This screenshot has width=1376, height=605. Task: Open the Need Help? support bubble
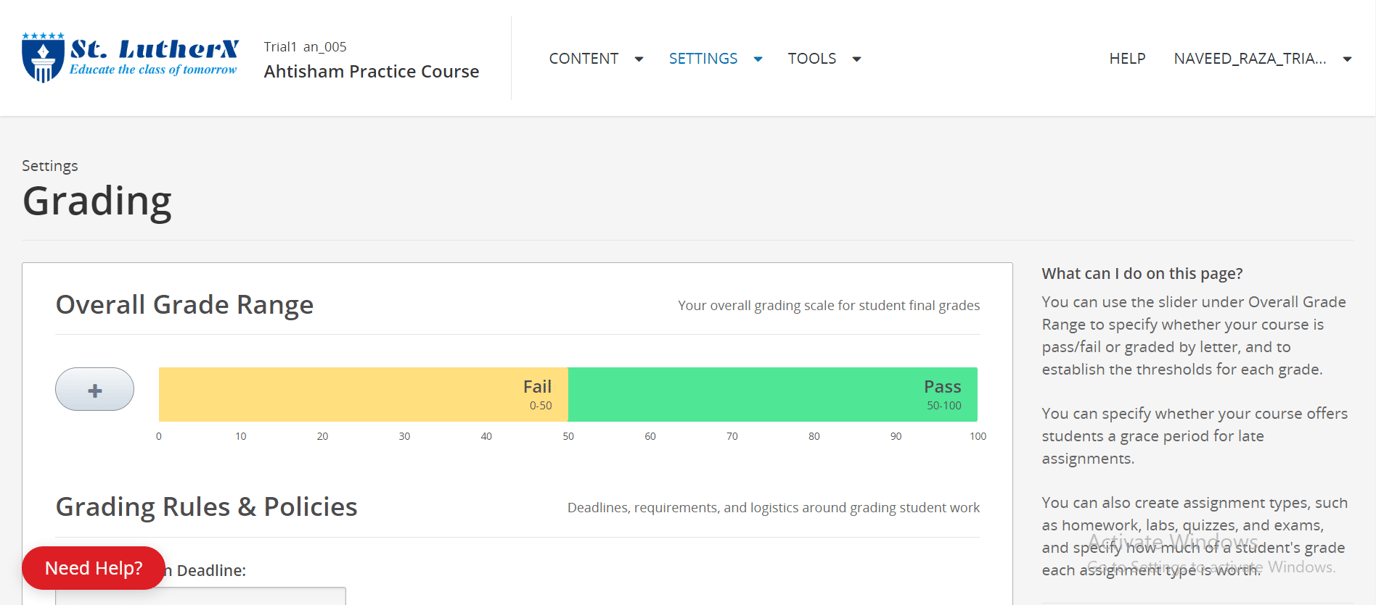click(x=93, y=568)
